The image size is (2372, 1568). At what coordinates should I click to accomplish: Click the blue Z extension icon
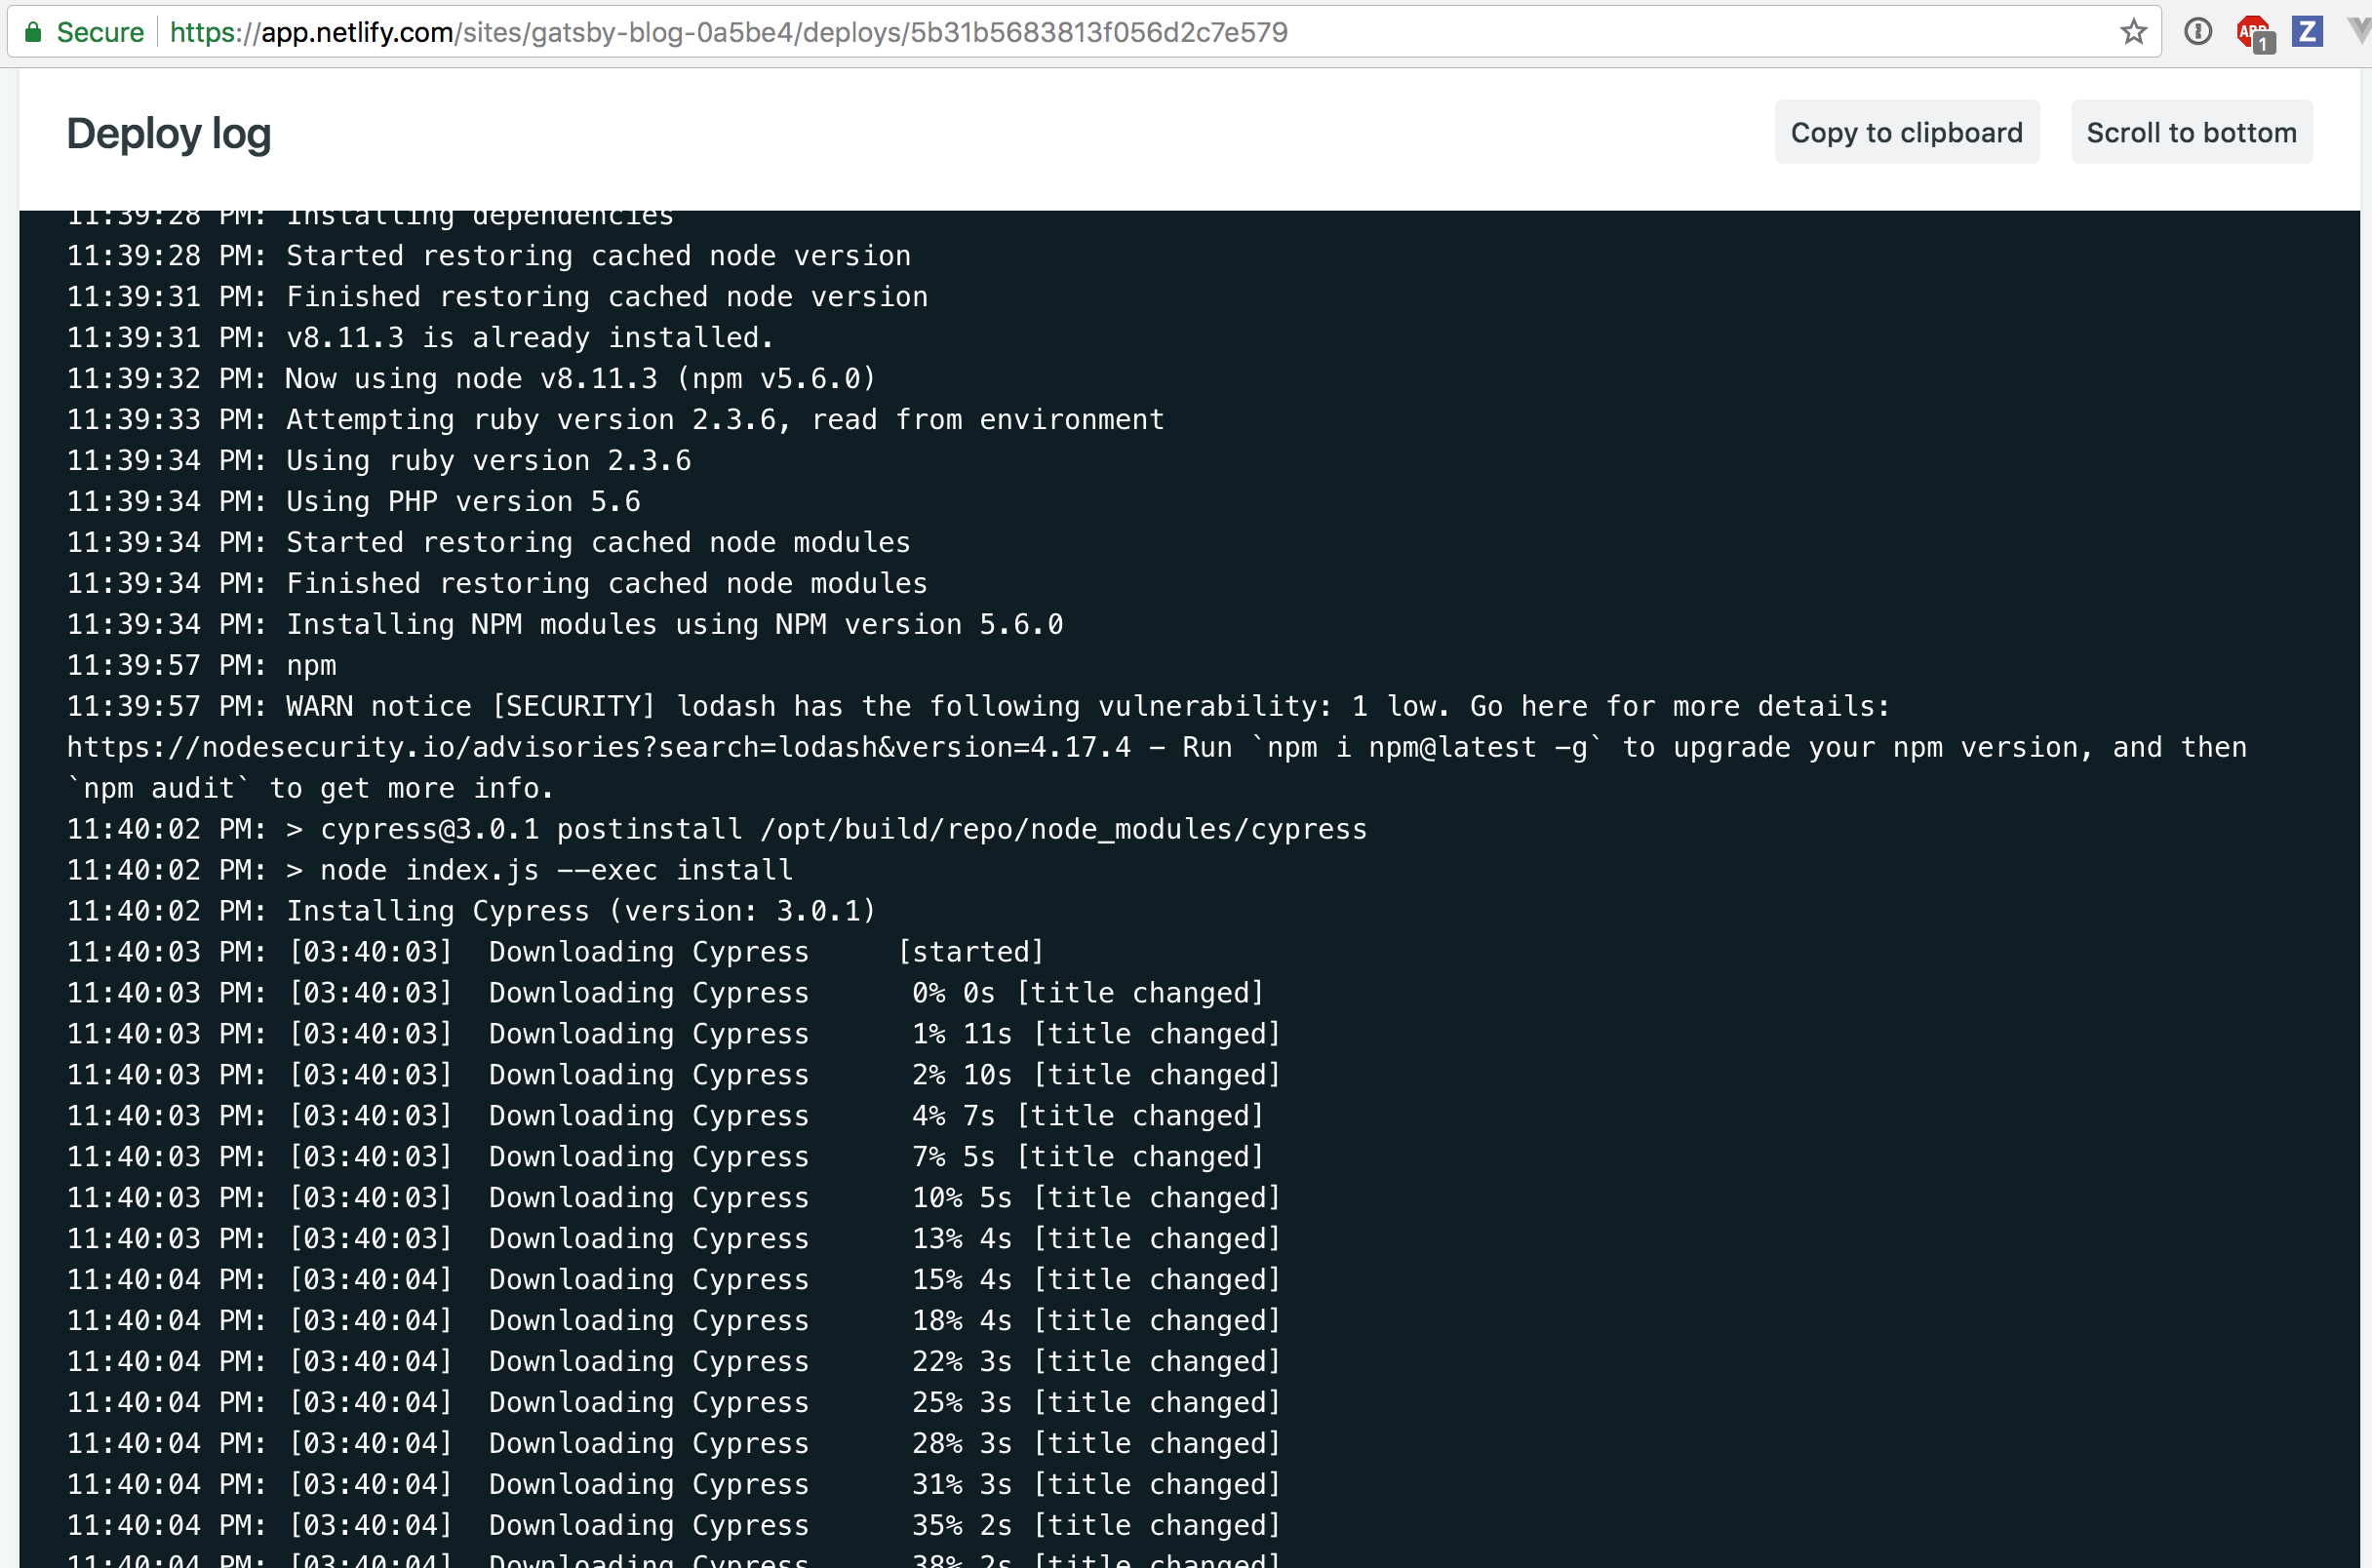tap(2307, 32)
